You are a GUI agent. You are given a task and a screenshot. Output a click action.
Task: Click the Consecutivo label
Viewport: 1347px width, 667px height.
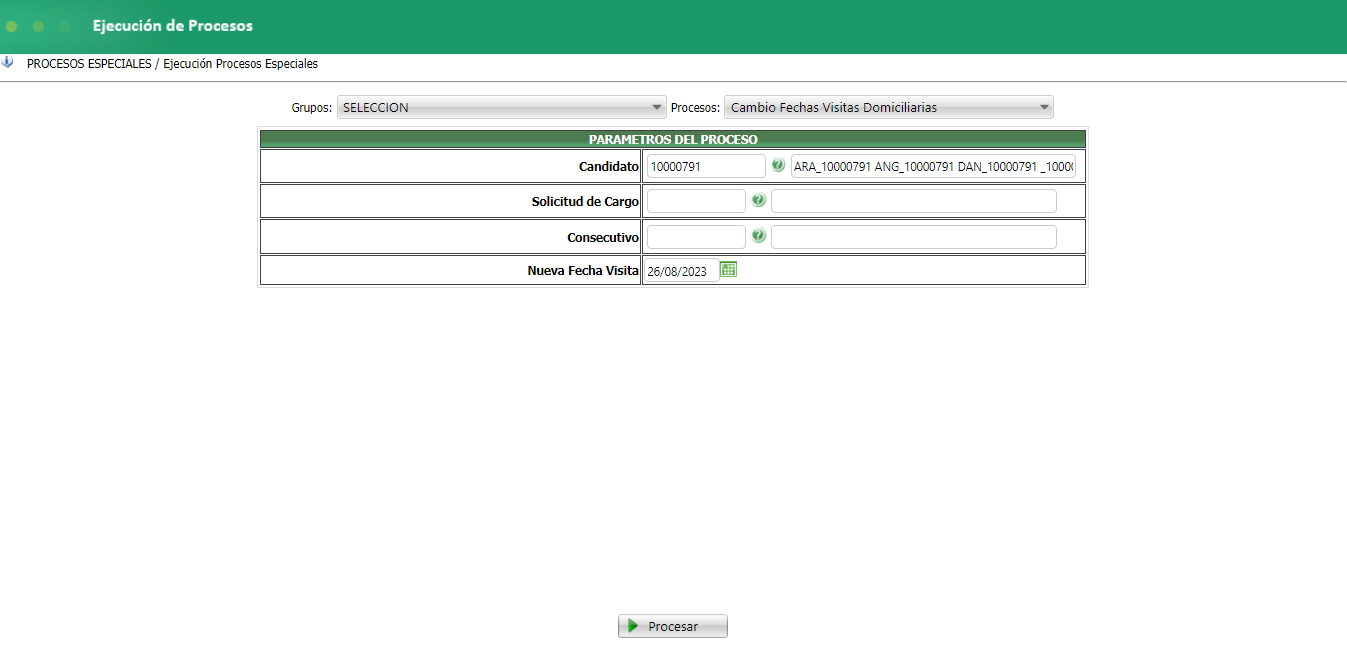602,237
